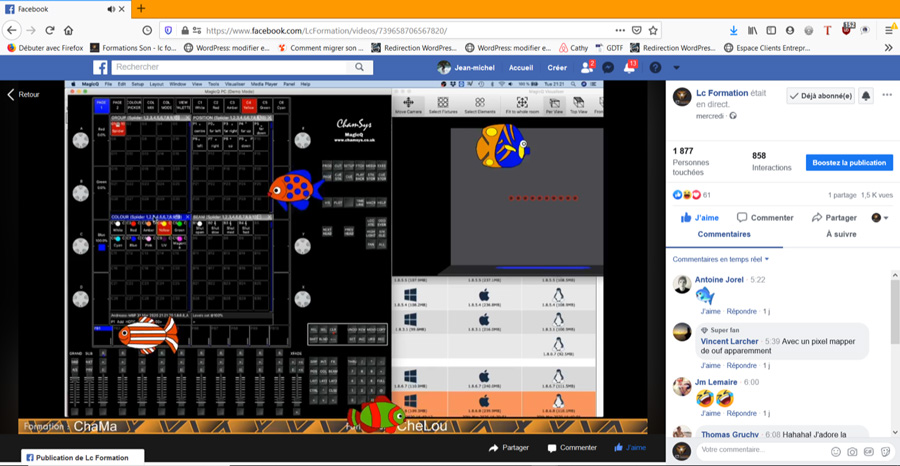900x466 pixels.
Task: Jump to 5:39 timestamp on Vincent's comment
Action: pyautogui.click(x=772, y=341)
